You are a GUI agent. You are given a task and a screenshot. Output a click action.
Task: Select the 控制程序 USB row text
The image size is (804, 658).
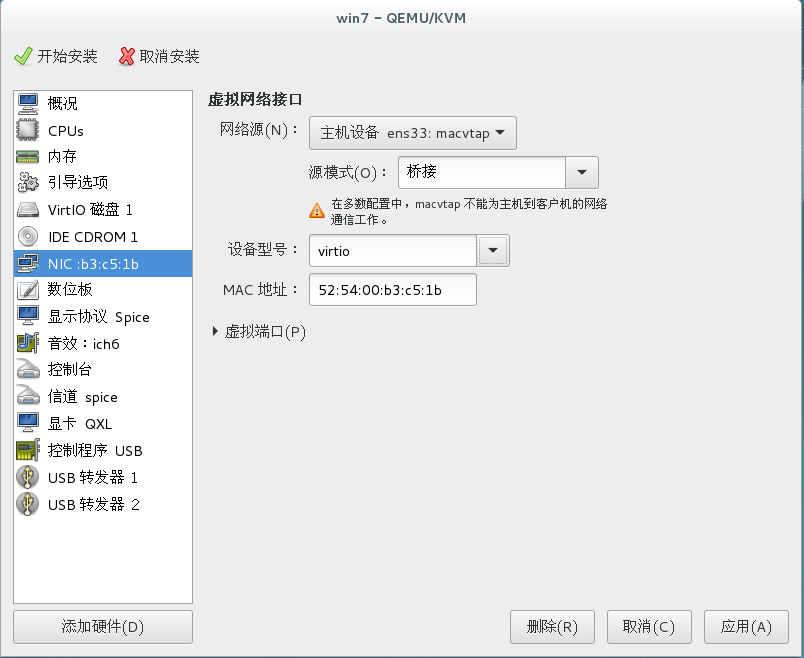[95, 450]
